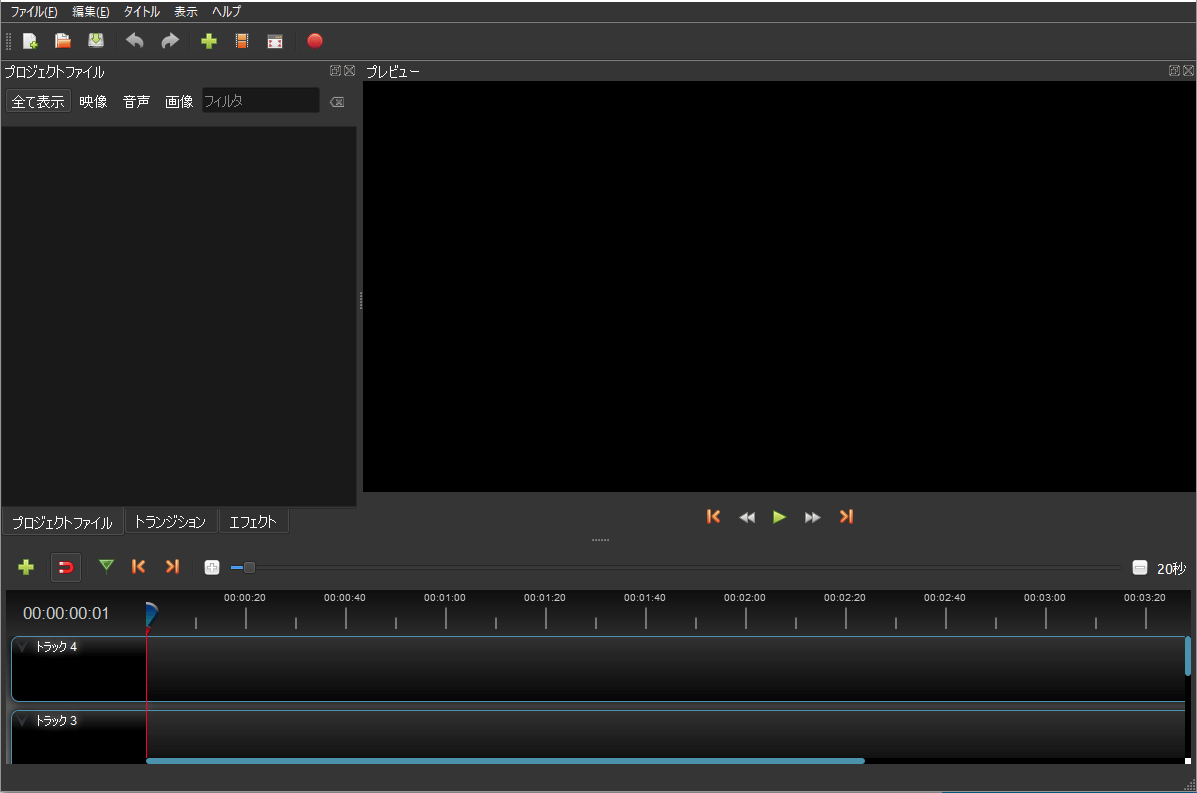Add a new track to the timeline
This screenshot has width=1197, height=793.
tap(25, 567)
